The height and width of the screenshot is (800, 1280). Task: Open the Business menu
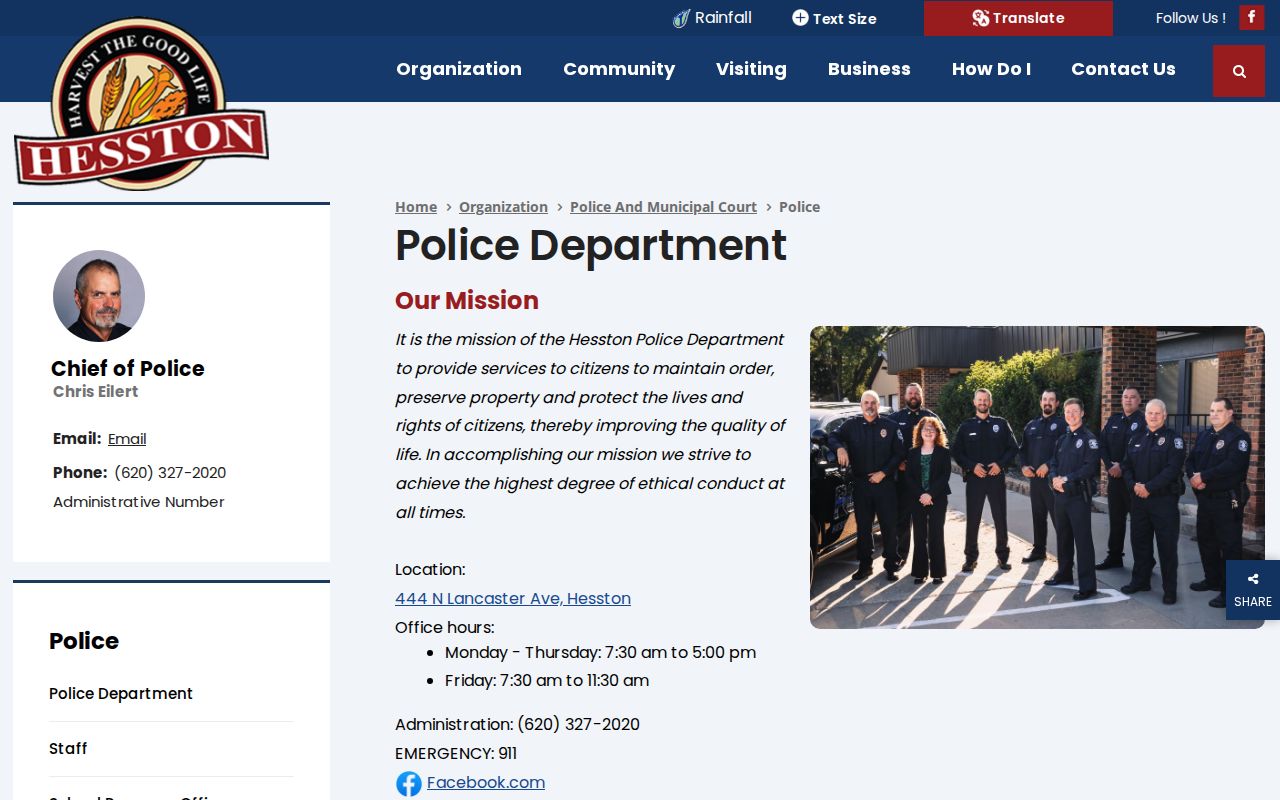pos(869,69)
